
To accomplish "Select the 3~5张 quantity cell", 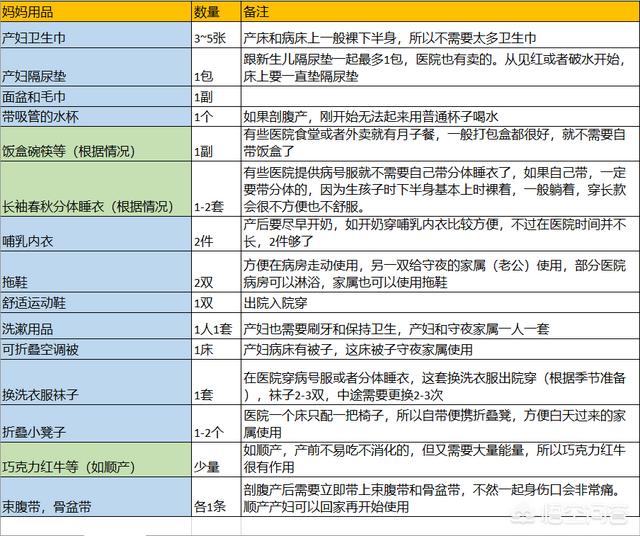I will tap(213, 37).
